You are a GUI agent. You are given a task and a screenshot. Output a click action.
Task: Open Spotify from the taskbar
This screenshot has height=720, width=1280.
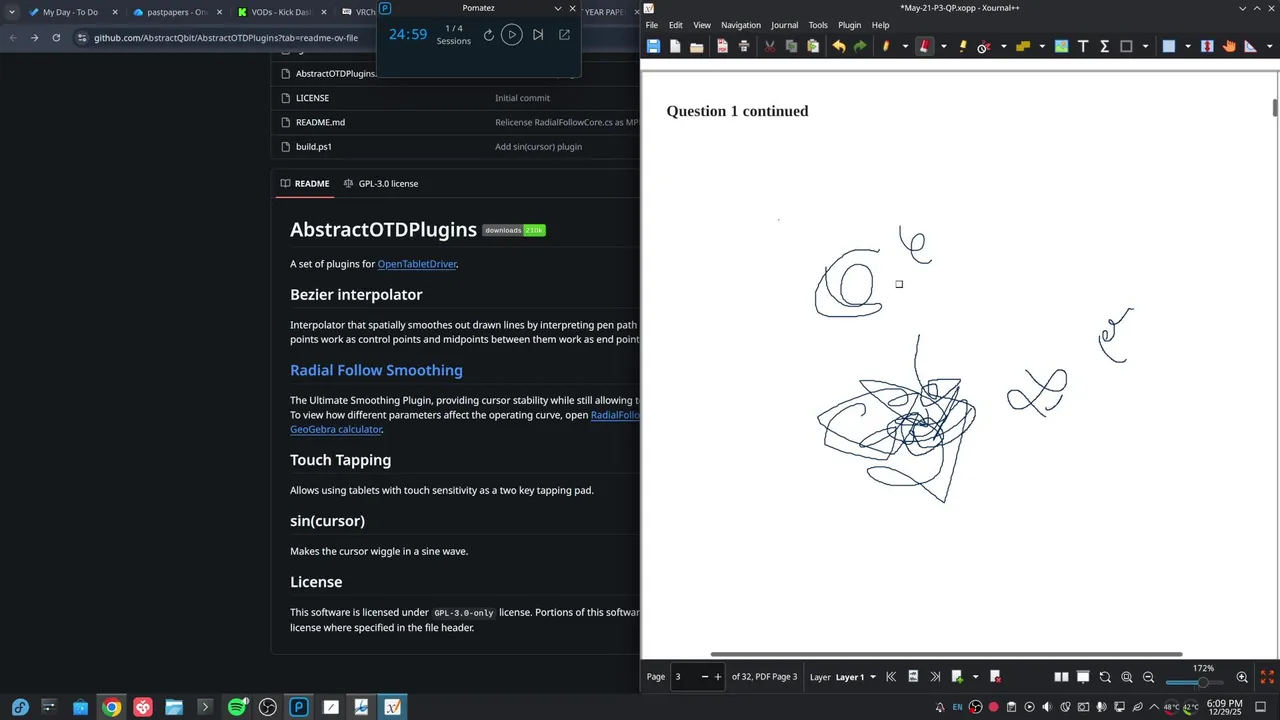(x=237, y=707)
